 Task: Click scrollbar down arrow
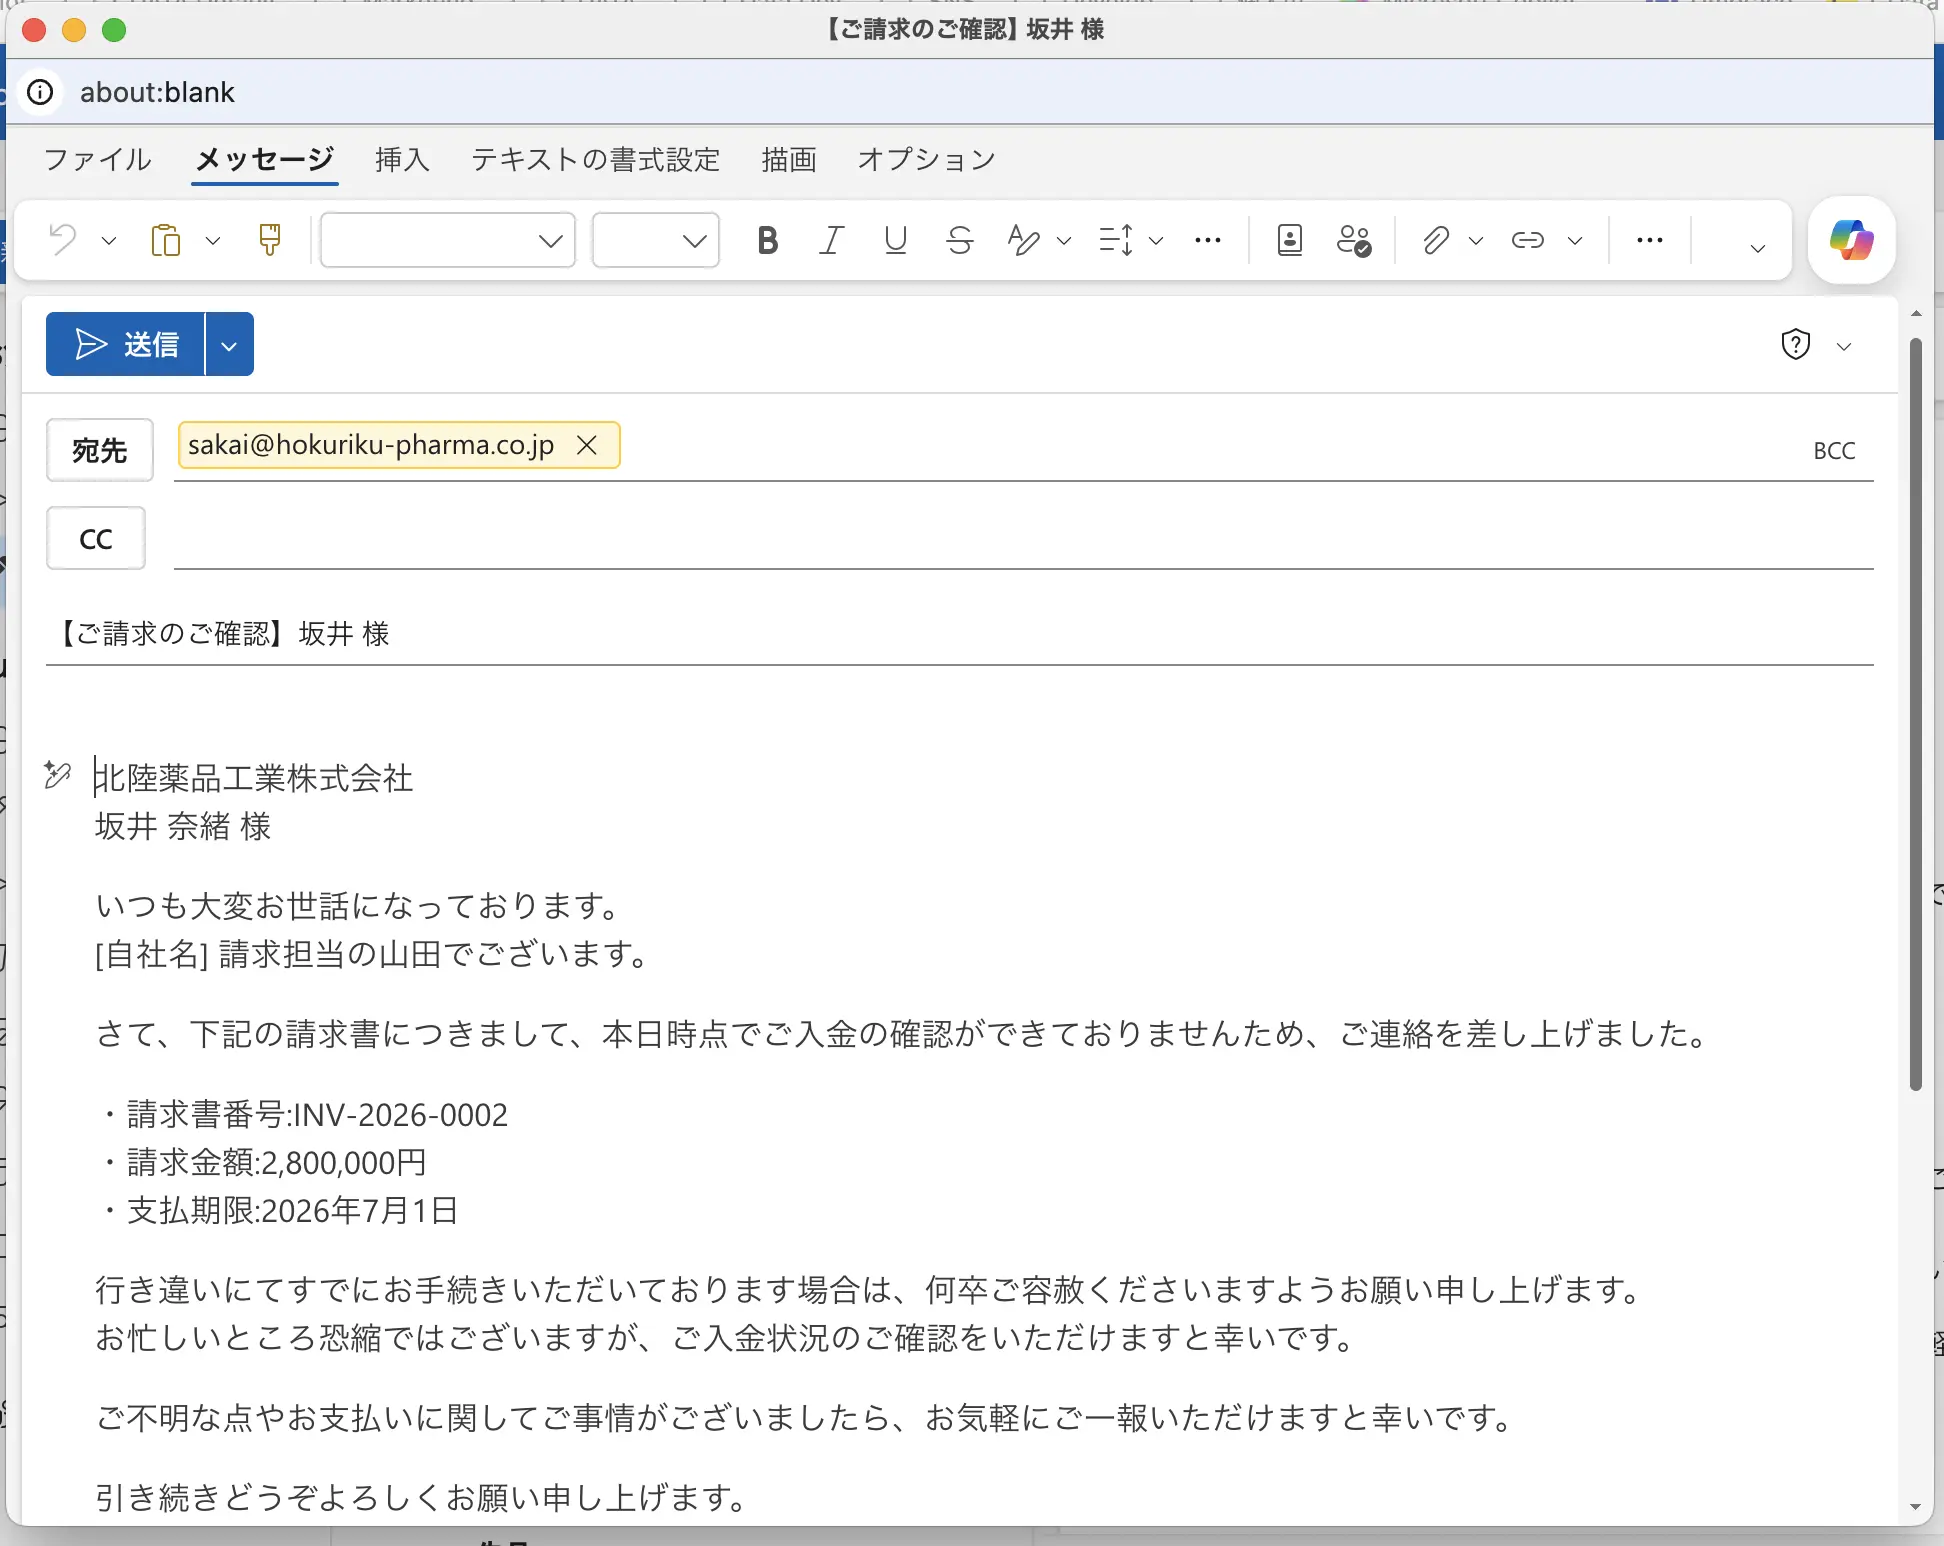point(1916,1507)
